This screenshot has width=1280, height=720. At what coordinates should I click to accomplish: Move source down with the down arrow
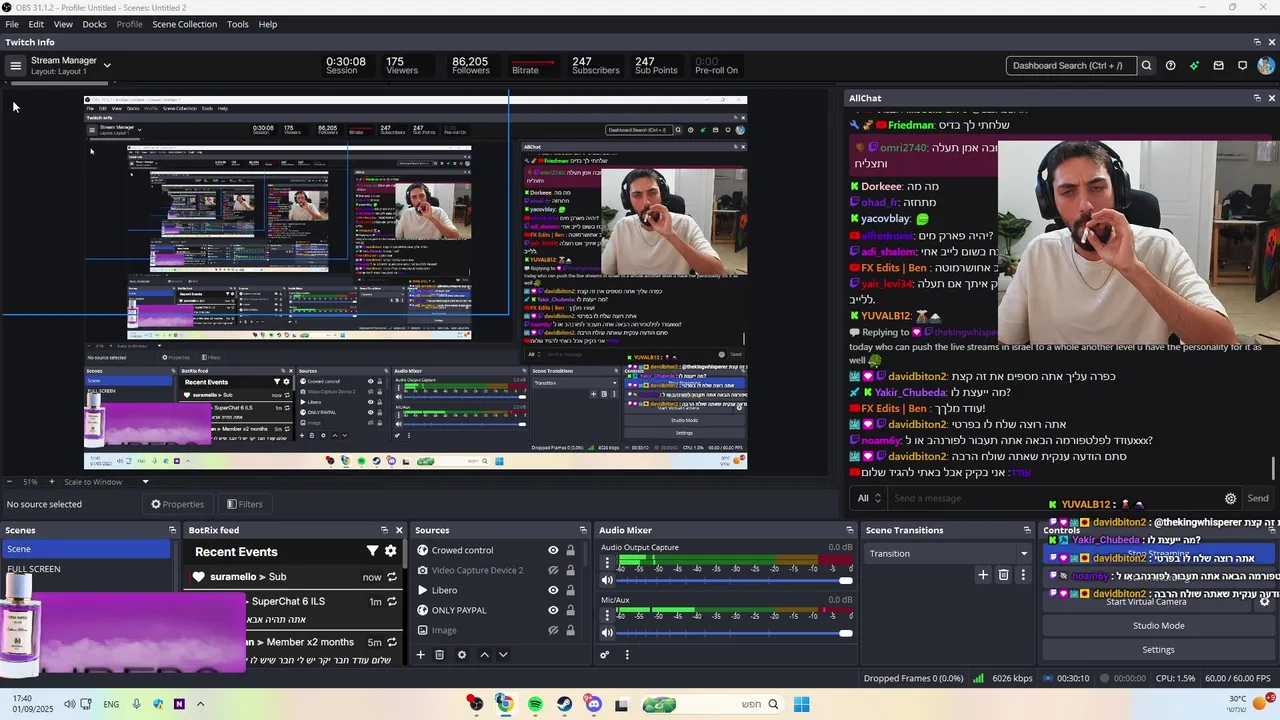click(503, 655)
